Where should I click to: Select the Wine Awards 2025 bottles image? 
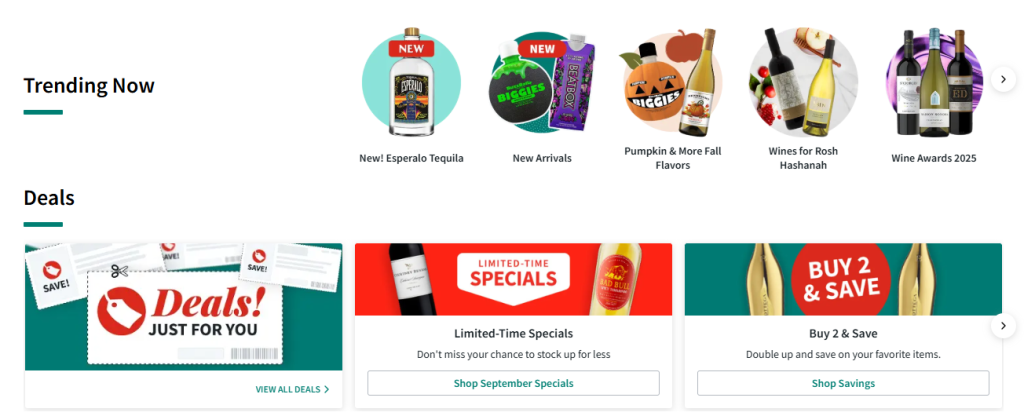click(x=934, y=82)
